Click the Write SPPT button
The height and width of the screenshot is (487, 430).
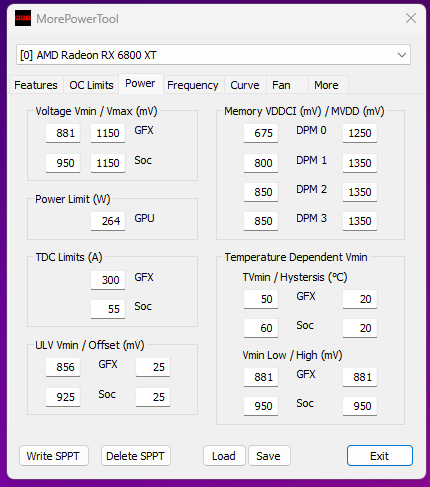[53, 456]
